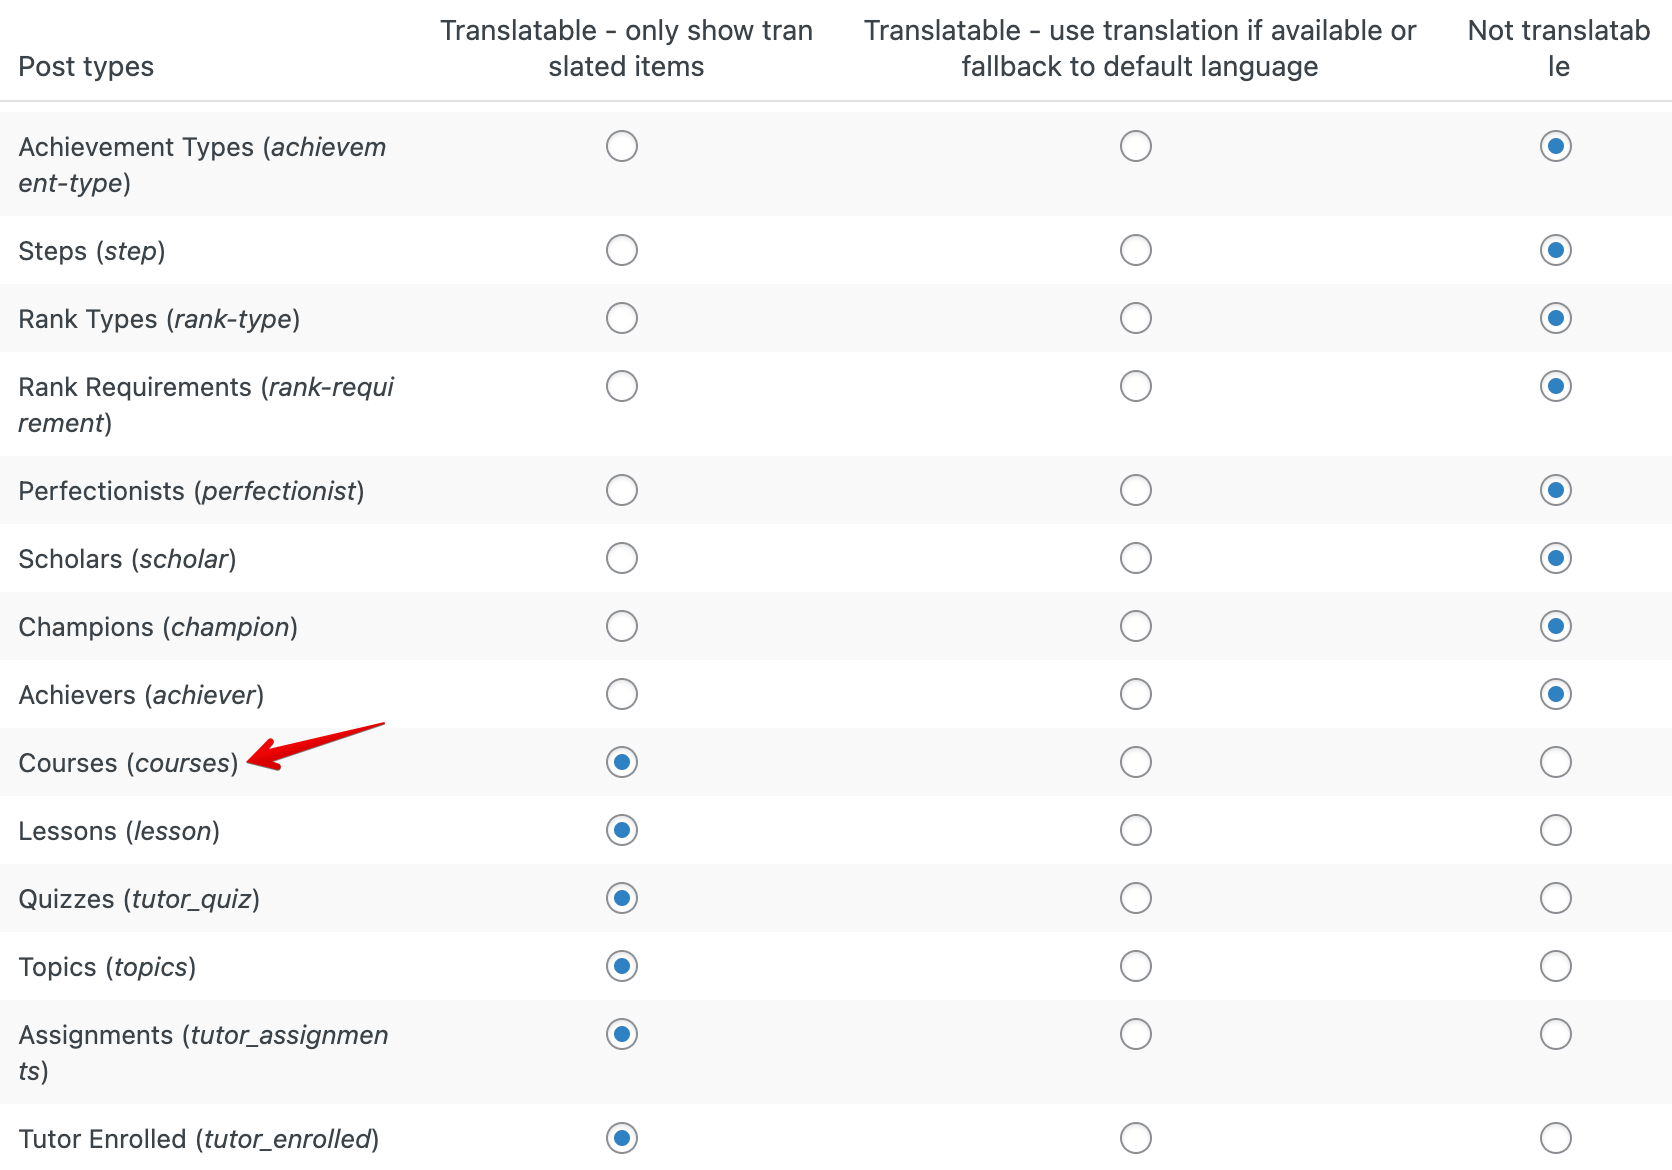Set Scholars to show only translated items
1672x1170 pixels.
click(x=622, y=558)
